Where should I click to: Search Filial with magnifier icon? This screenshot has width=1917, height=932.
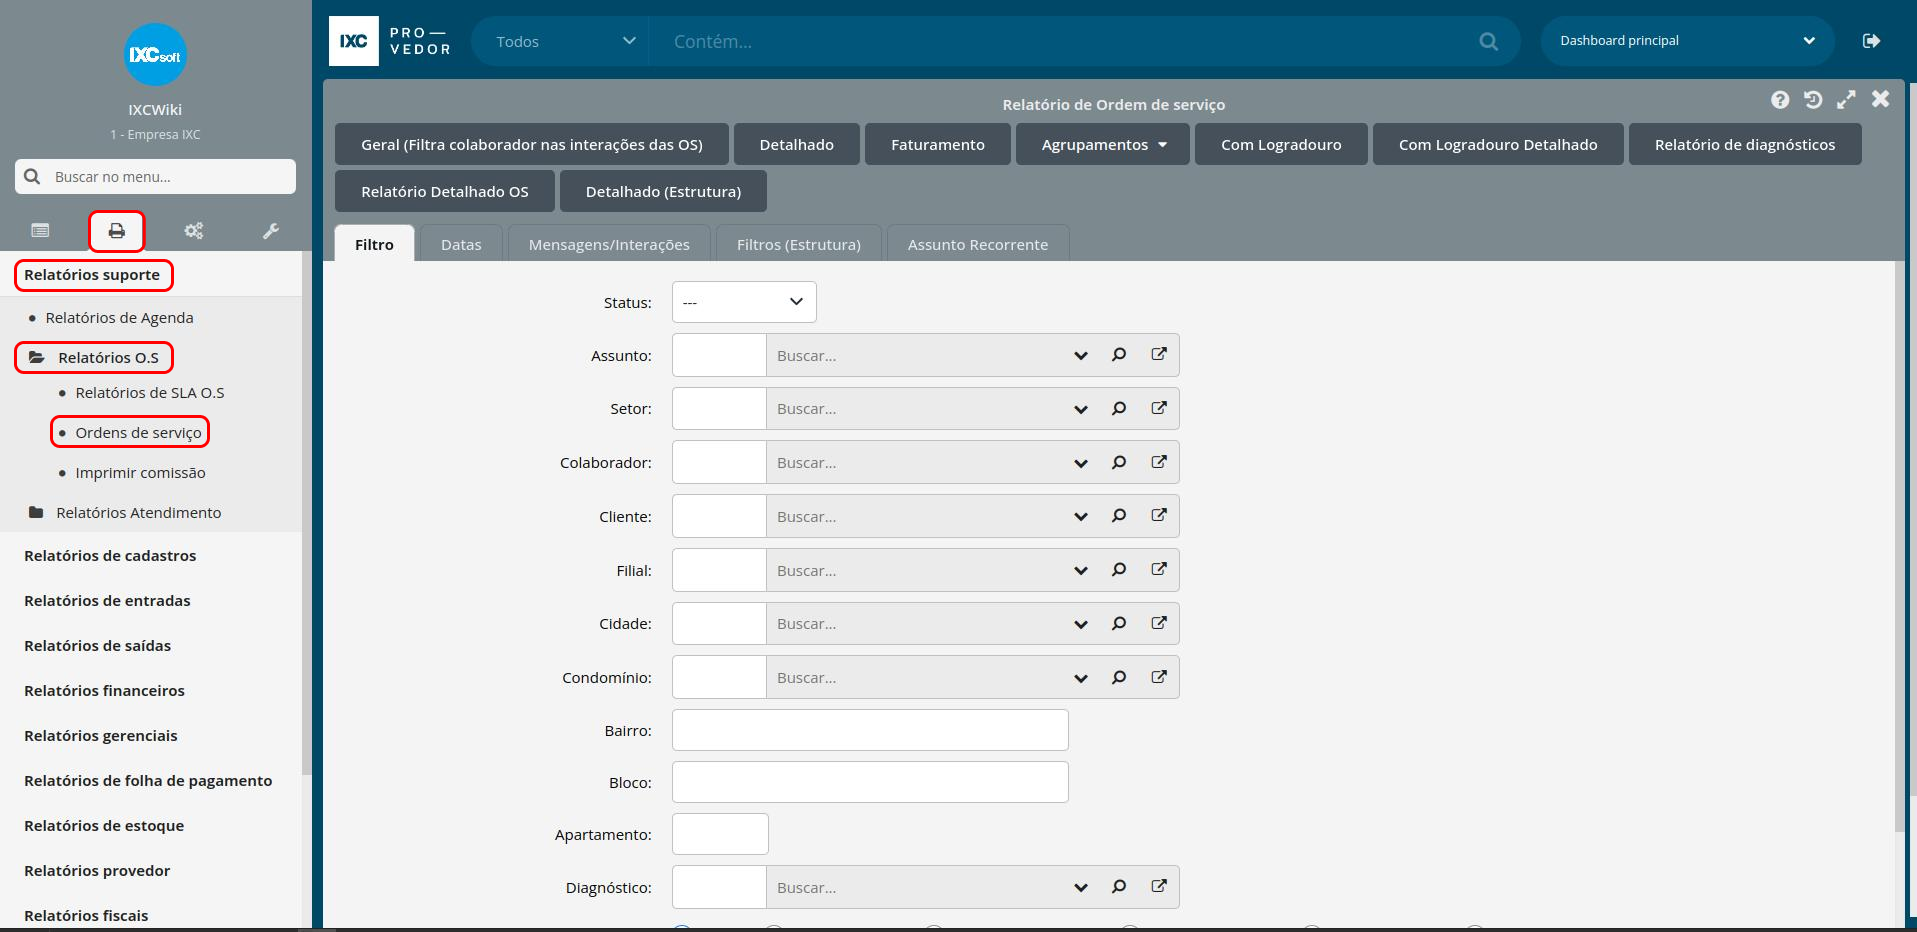1119,570
